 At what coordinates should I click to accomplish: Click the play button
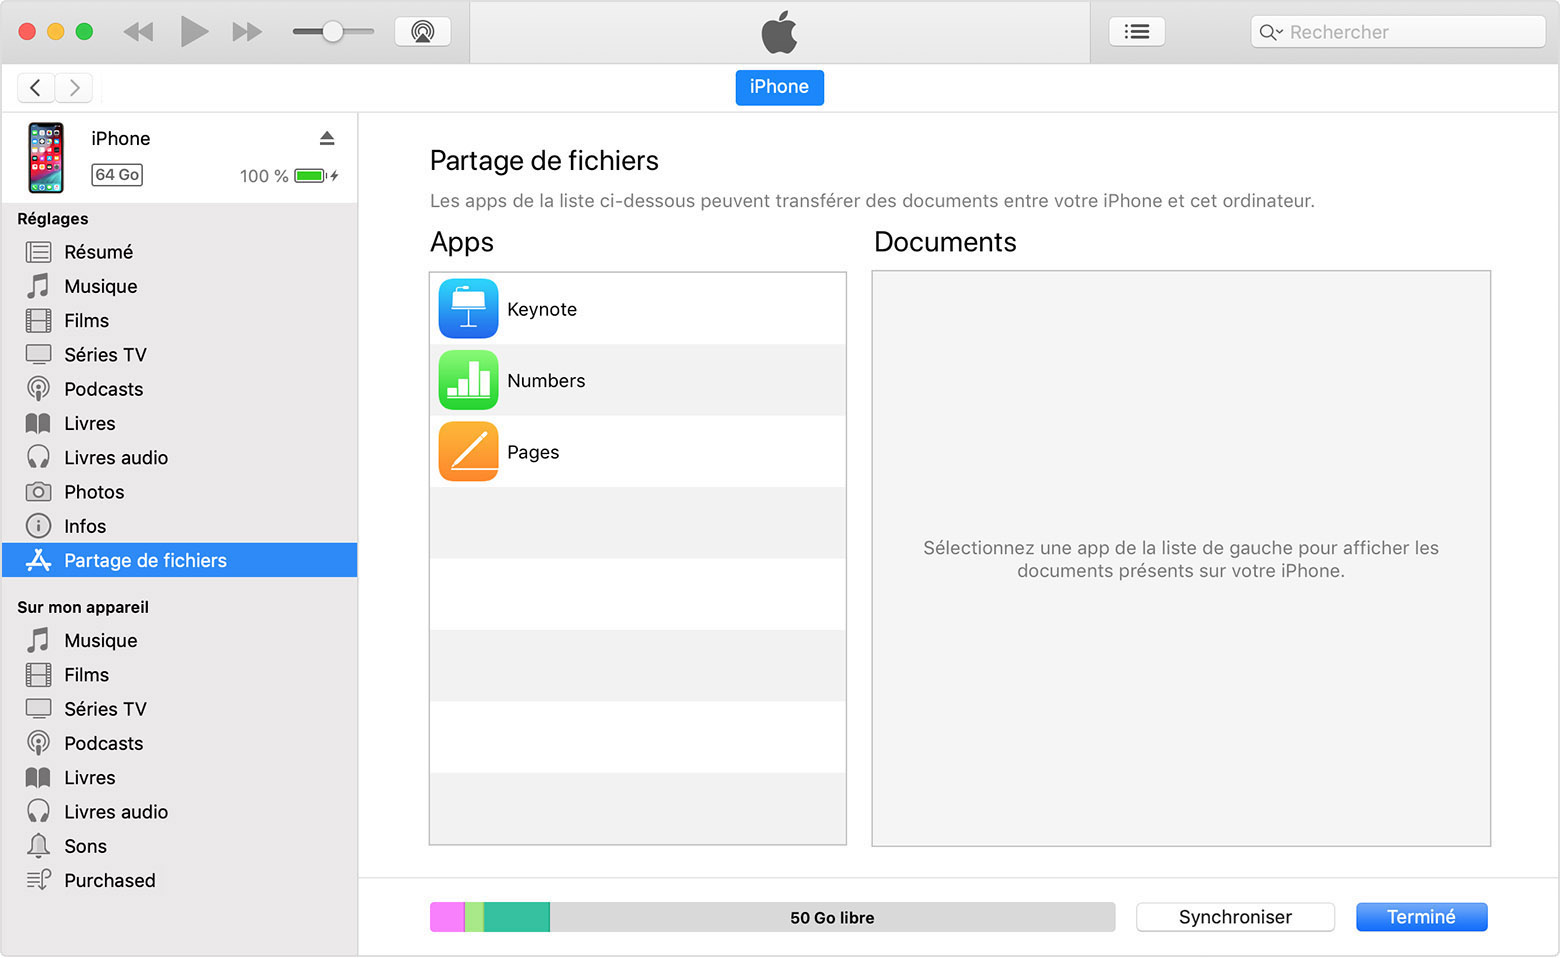[194, 31]
